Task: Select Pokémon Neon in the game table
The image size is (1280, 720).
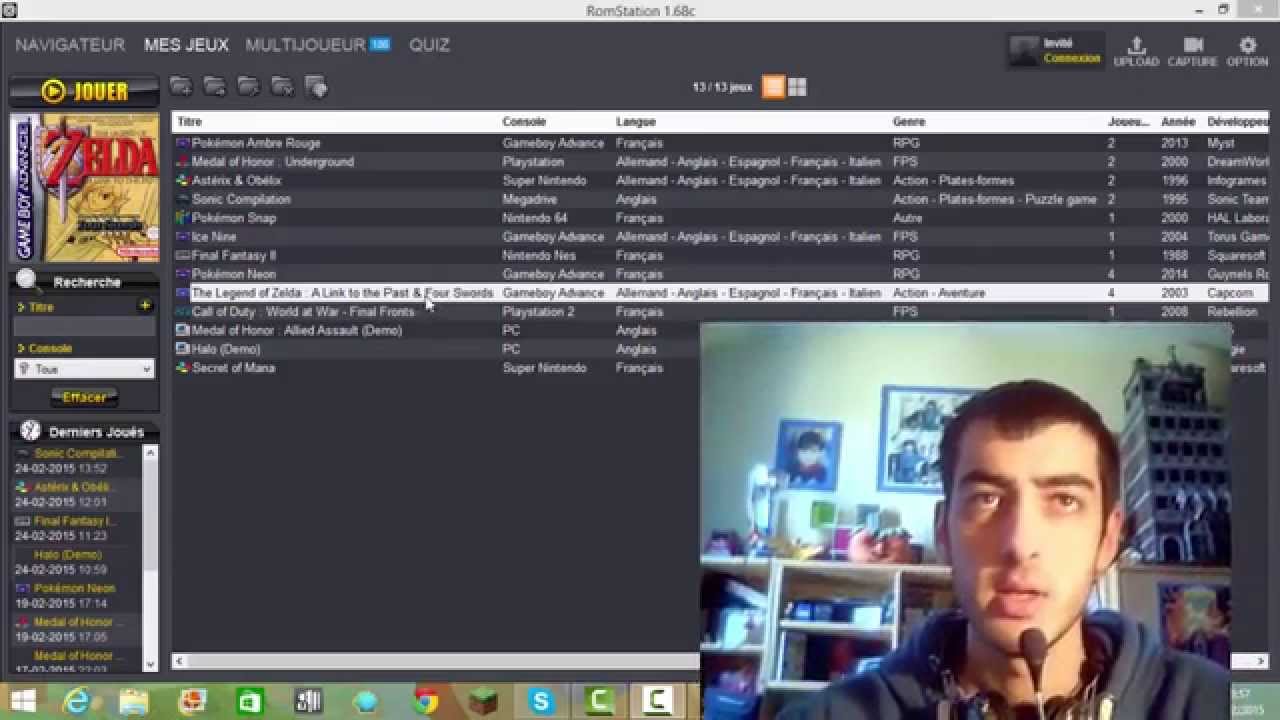Action: pos(720,274)
